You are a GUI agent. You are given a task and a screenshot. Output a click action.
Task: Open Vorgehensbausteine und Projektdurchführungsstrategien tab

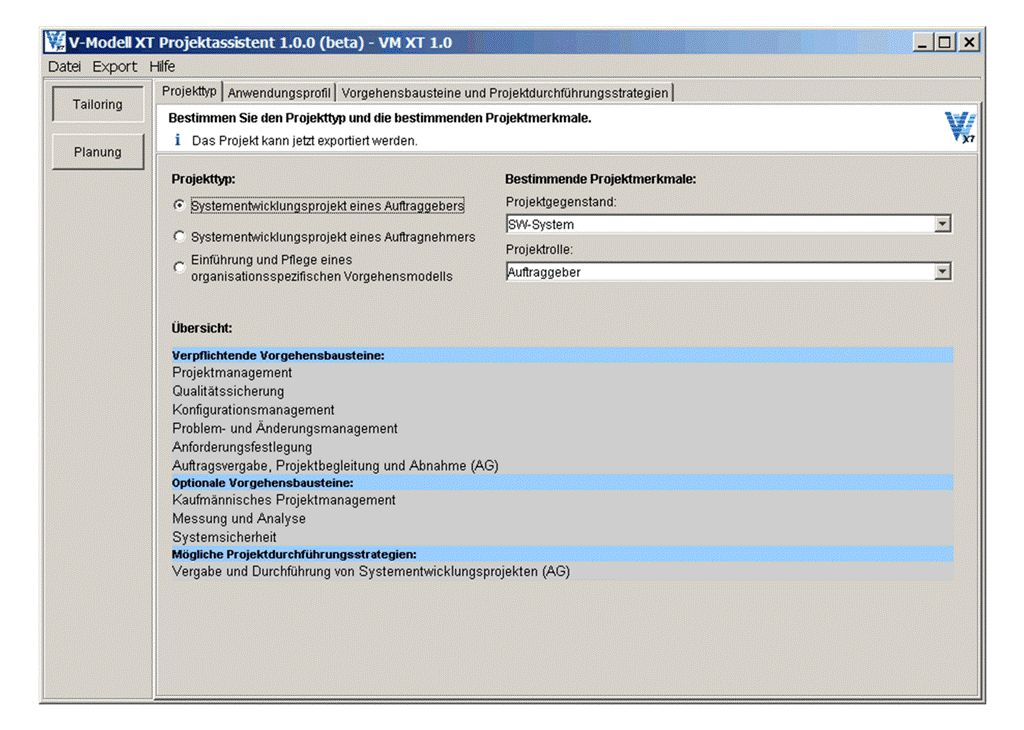[505, 93]
